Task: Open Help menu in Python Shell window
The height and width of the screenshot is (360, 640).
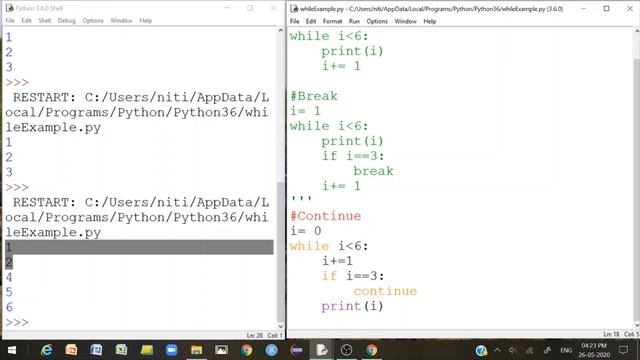Action: tap(146, 20)
